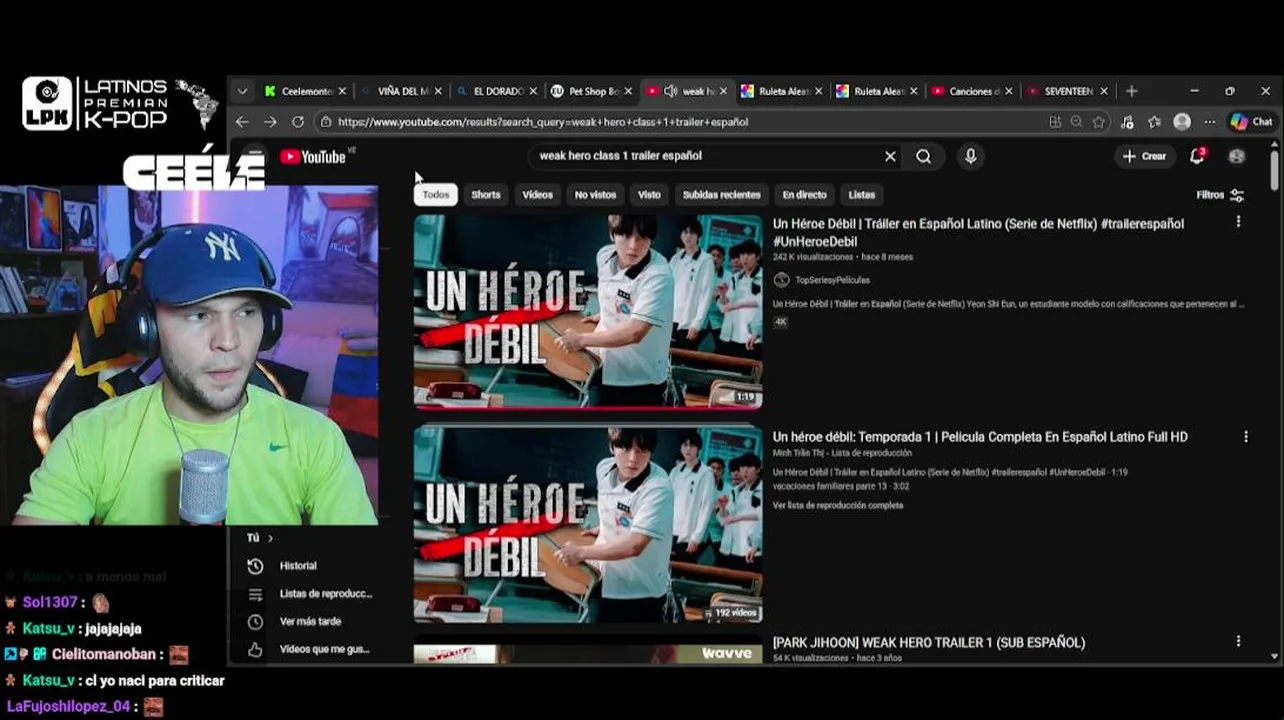
Task: Select the No vistos filter chip
Action: tap(595, 195)
